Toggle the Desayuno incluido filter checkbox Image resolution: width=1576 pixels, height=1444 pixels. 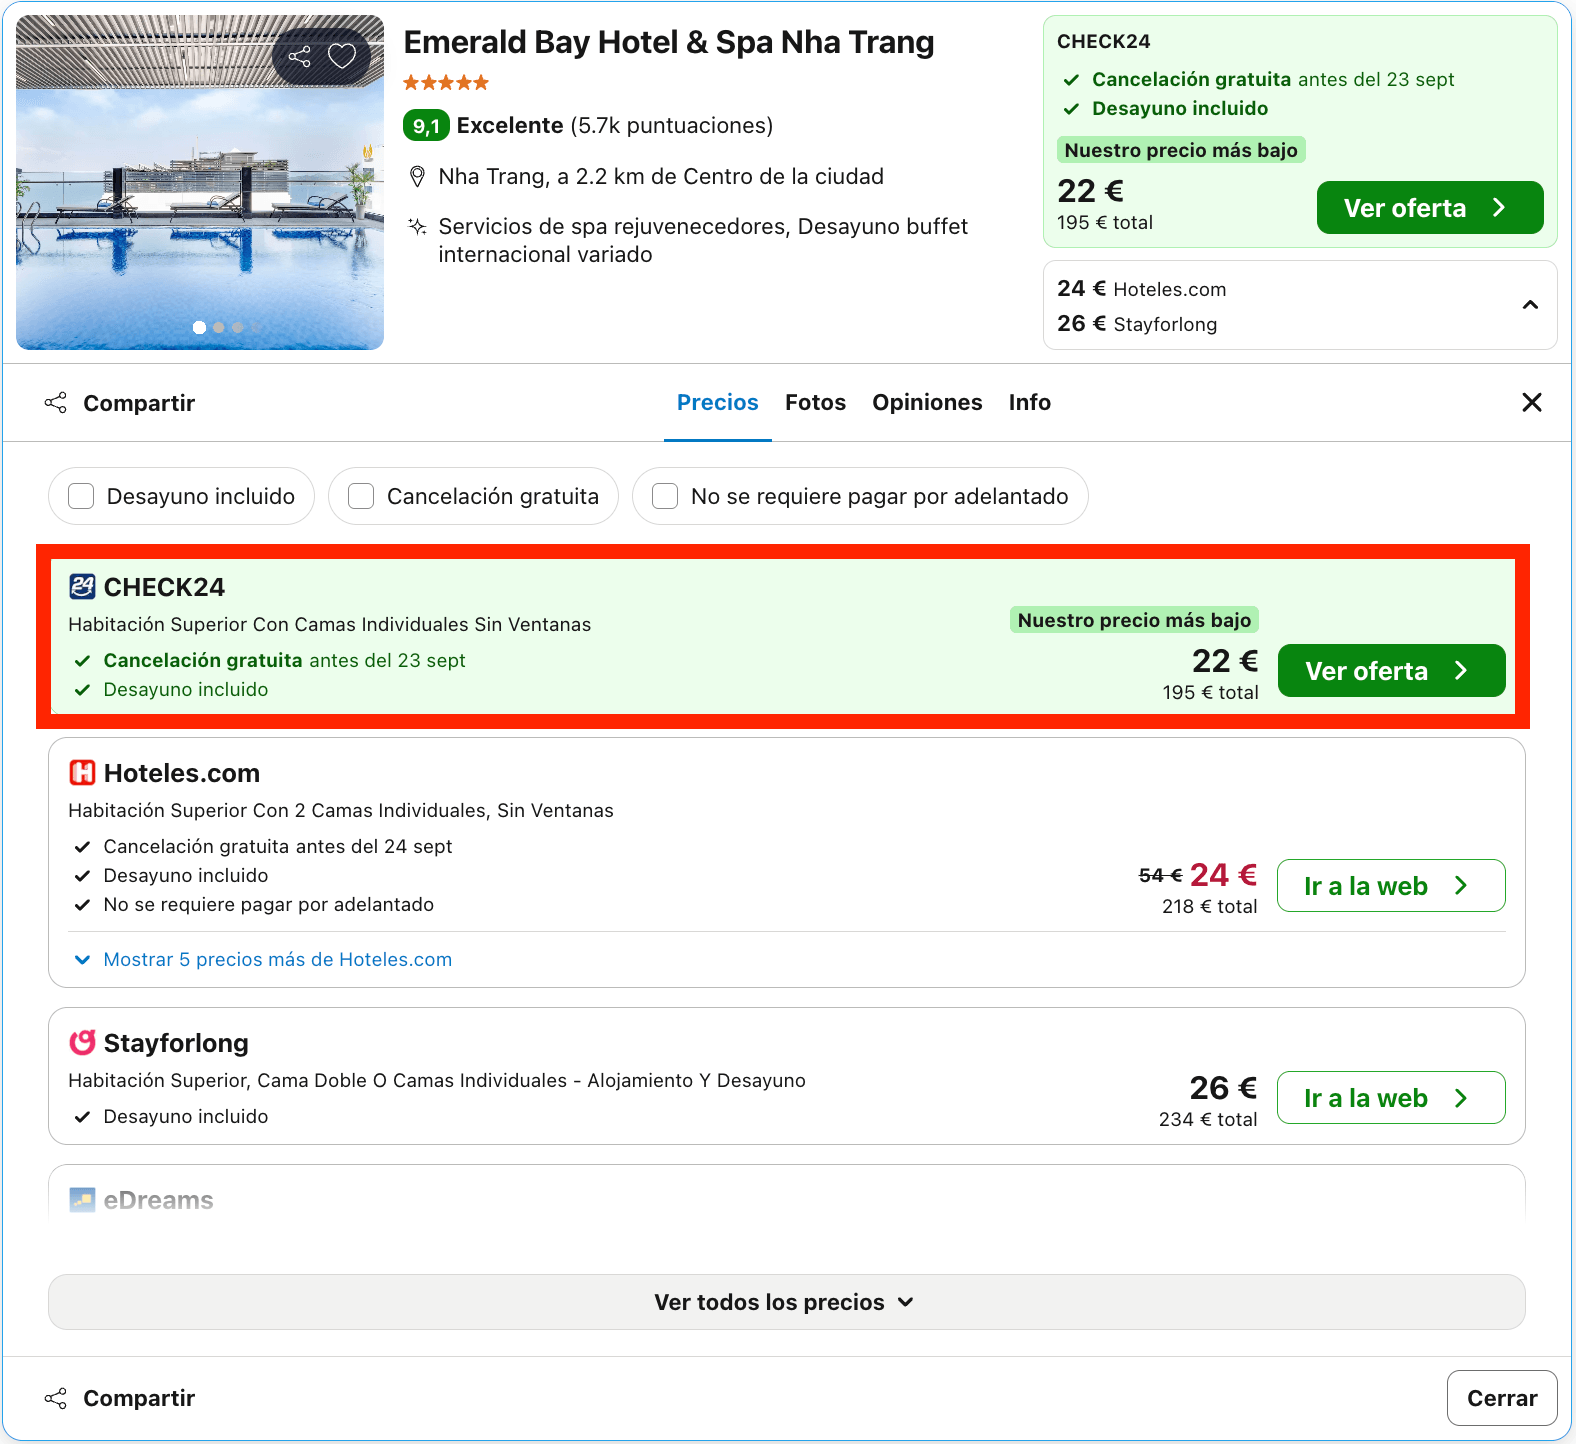coord(81,496)
